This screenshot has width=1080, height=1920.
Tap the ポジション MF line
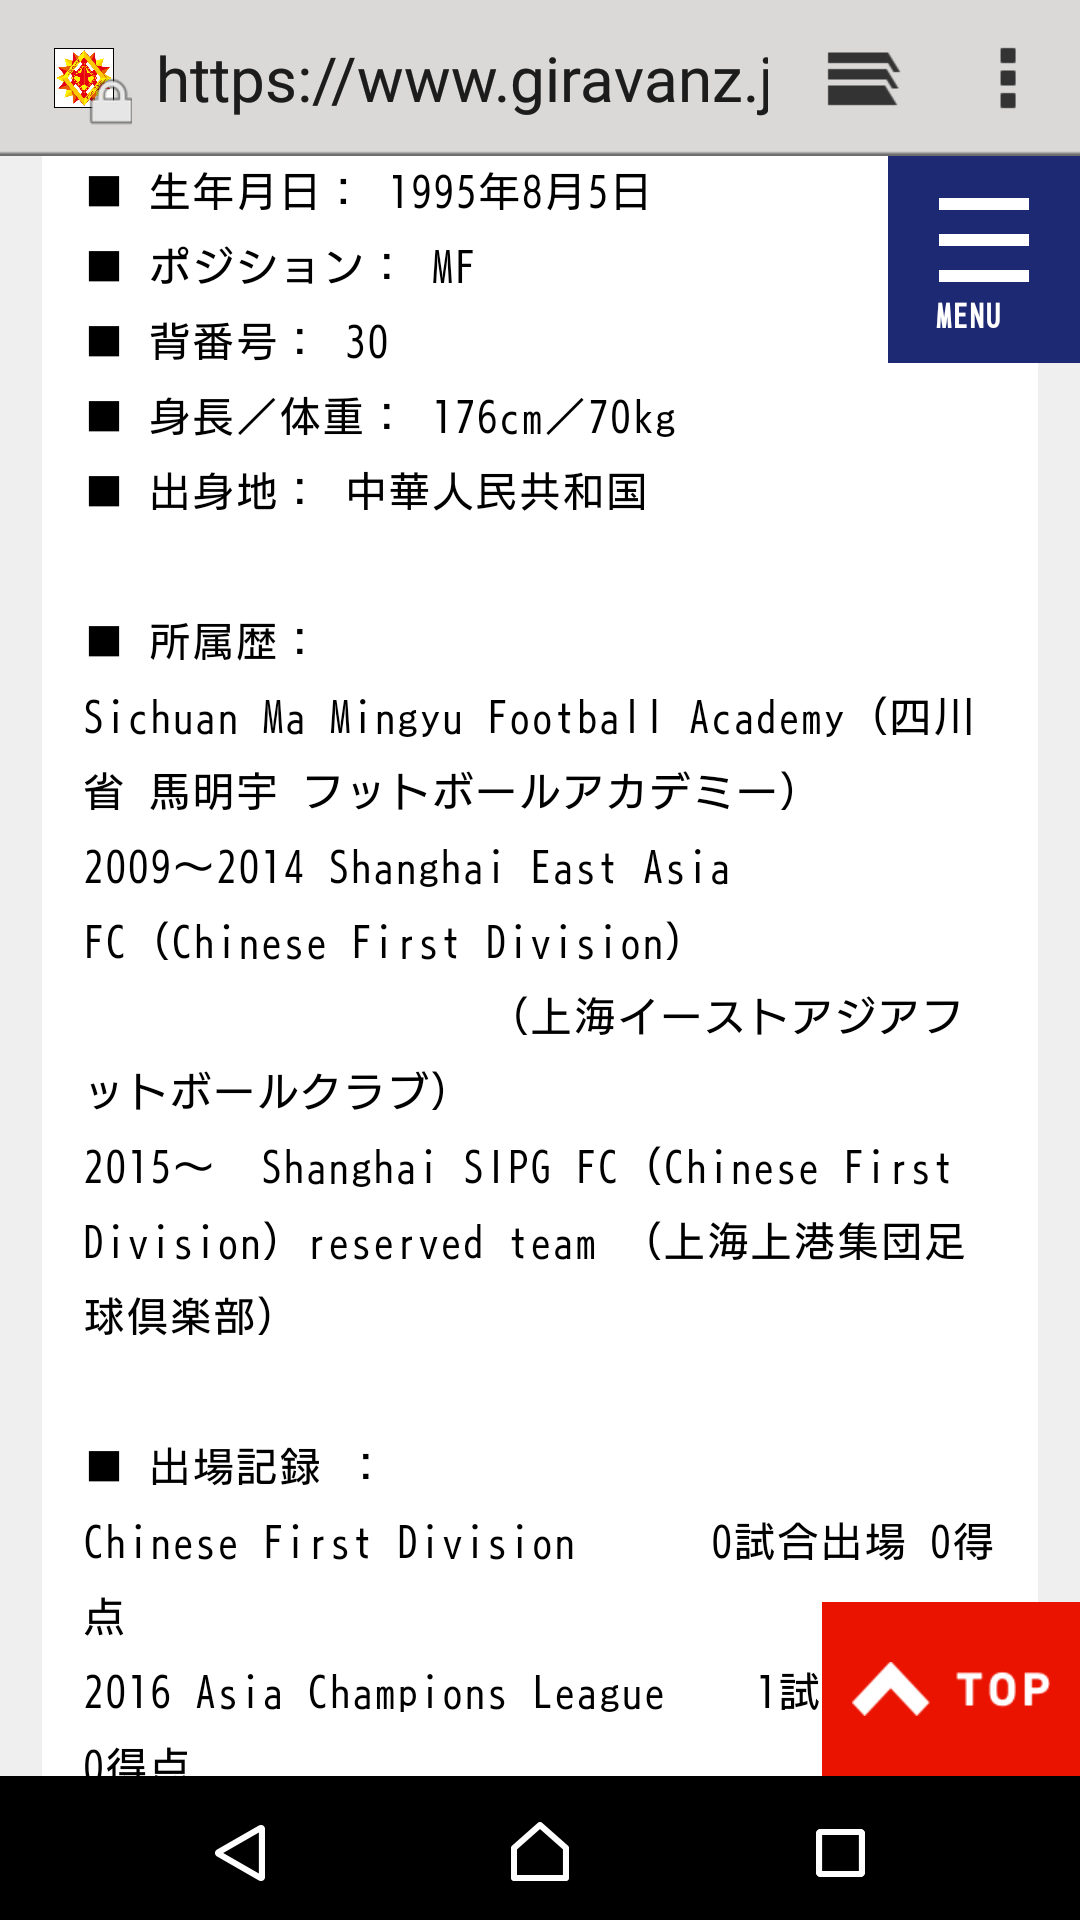pos(310,267)
